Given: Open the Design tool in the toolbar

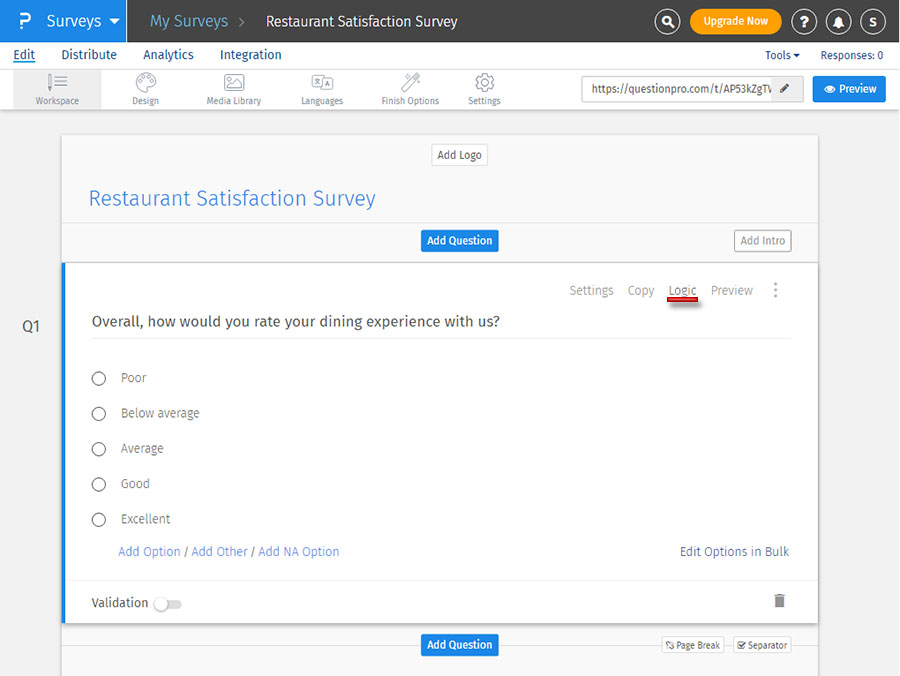Looking at the screenshot, I should 144,89.
